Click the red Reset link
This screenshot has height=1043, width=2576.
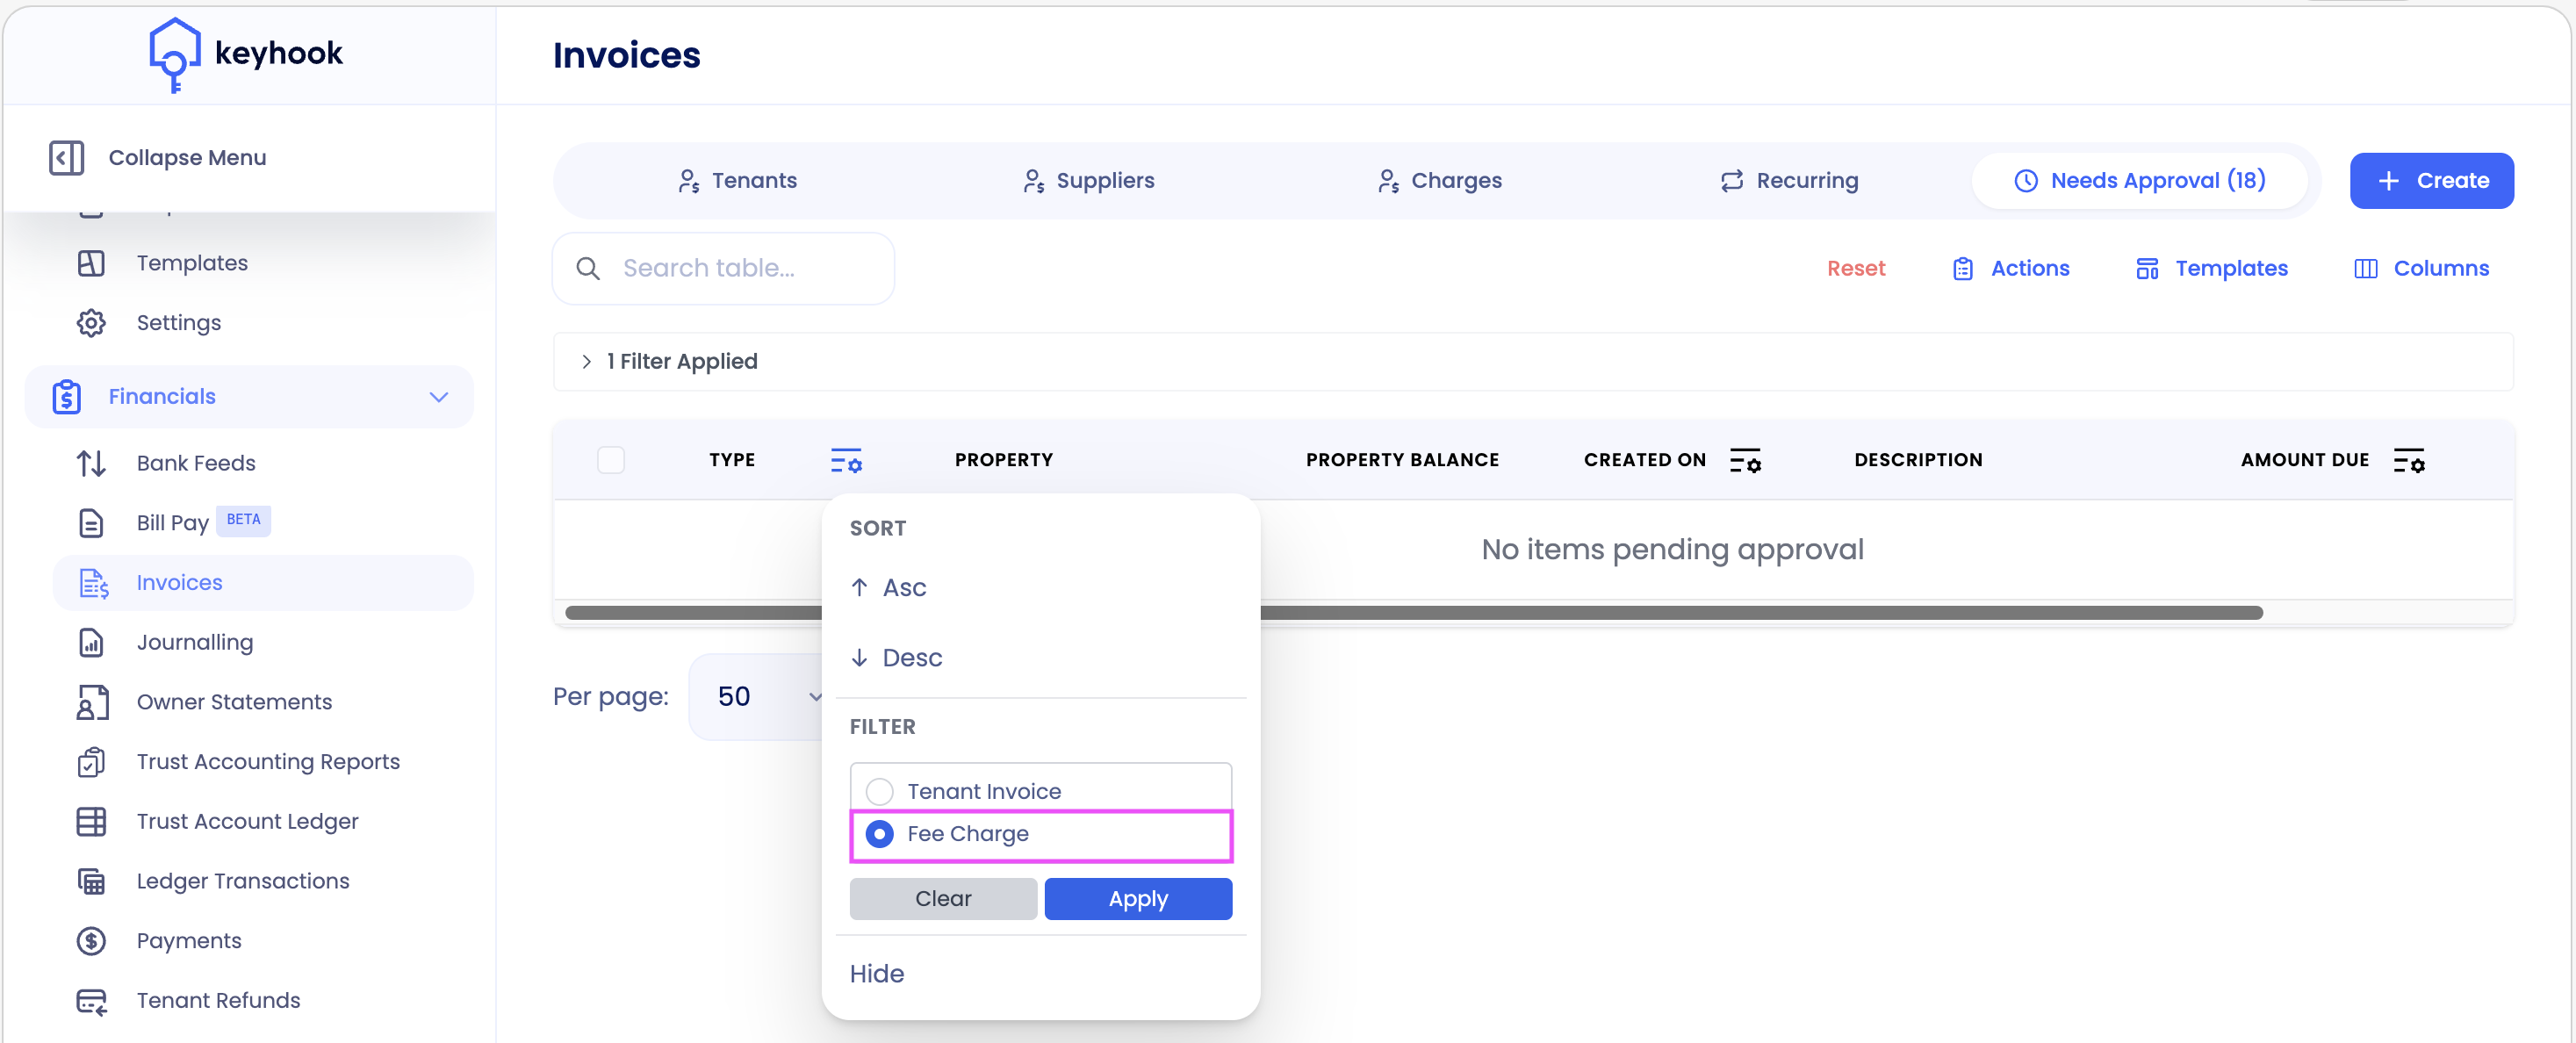[1856, 268]
